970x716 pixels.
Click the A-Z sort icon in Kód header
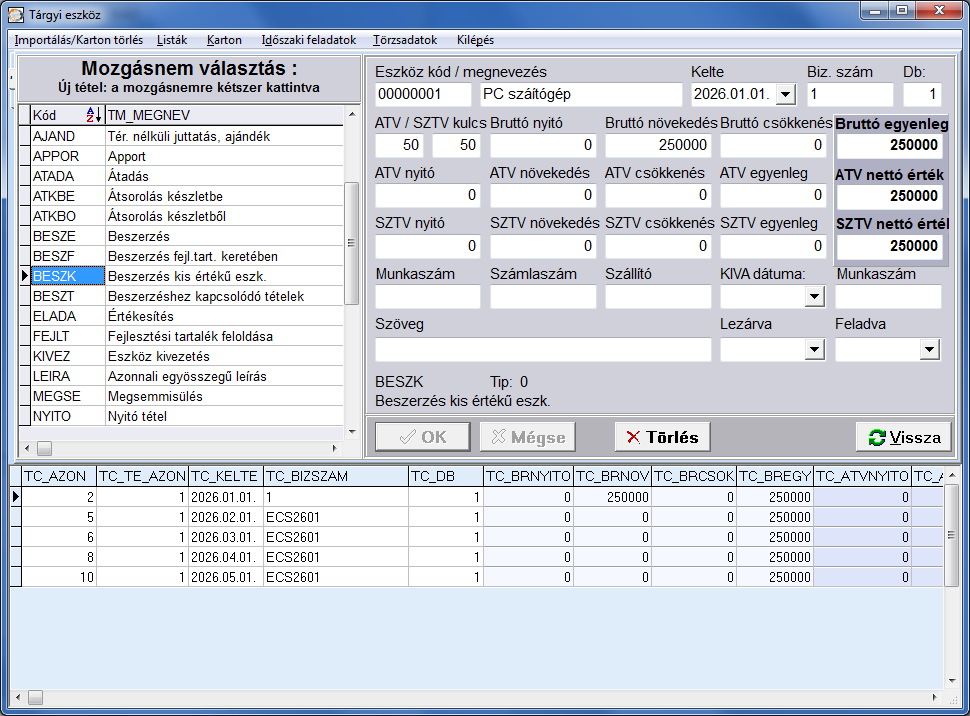click(x=93, y=114)
